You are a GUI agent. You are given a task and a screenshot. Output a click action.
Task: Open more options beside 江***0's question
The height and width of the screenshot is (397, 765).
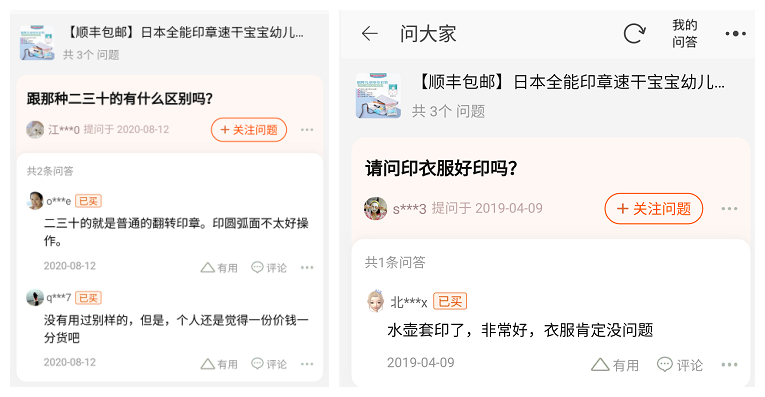pos(307,130)
